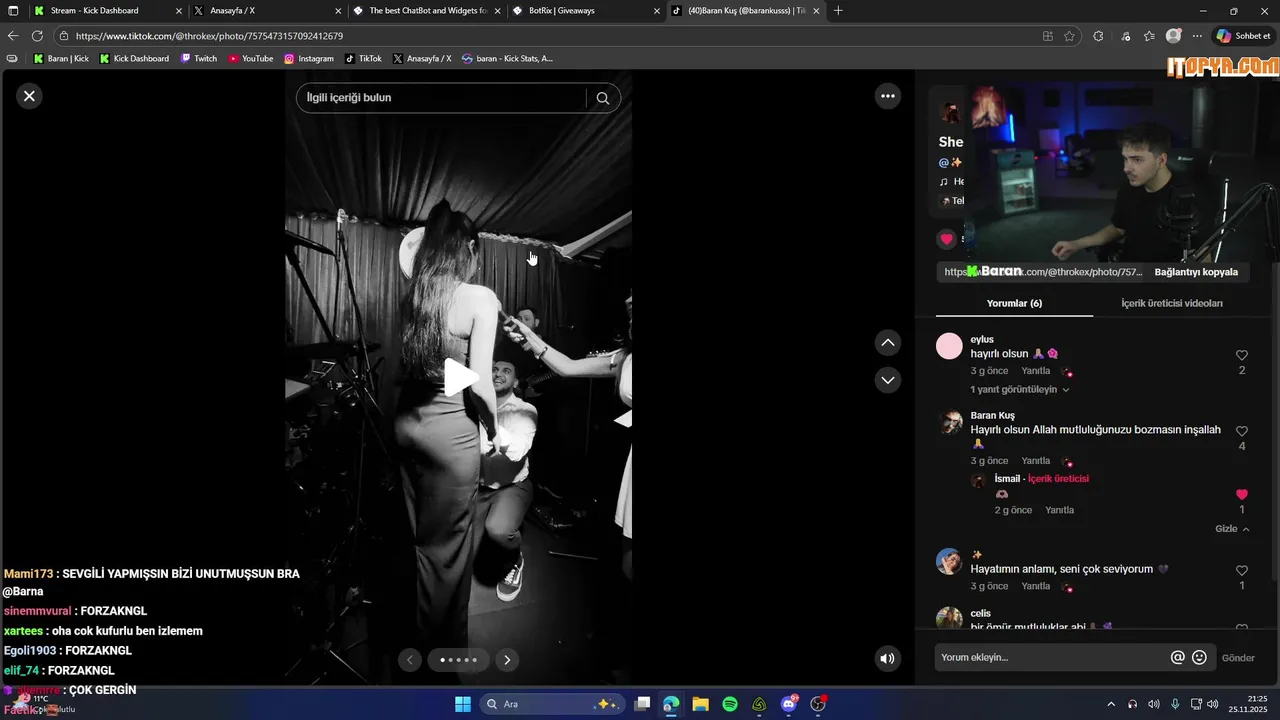Toggle the post like heart button
This screenshot has width=1280, height=720.
pyautogui.click(x=946, y=239)
